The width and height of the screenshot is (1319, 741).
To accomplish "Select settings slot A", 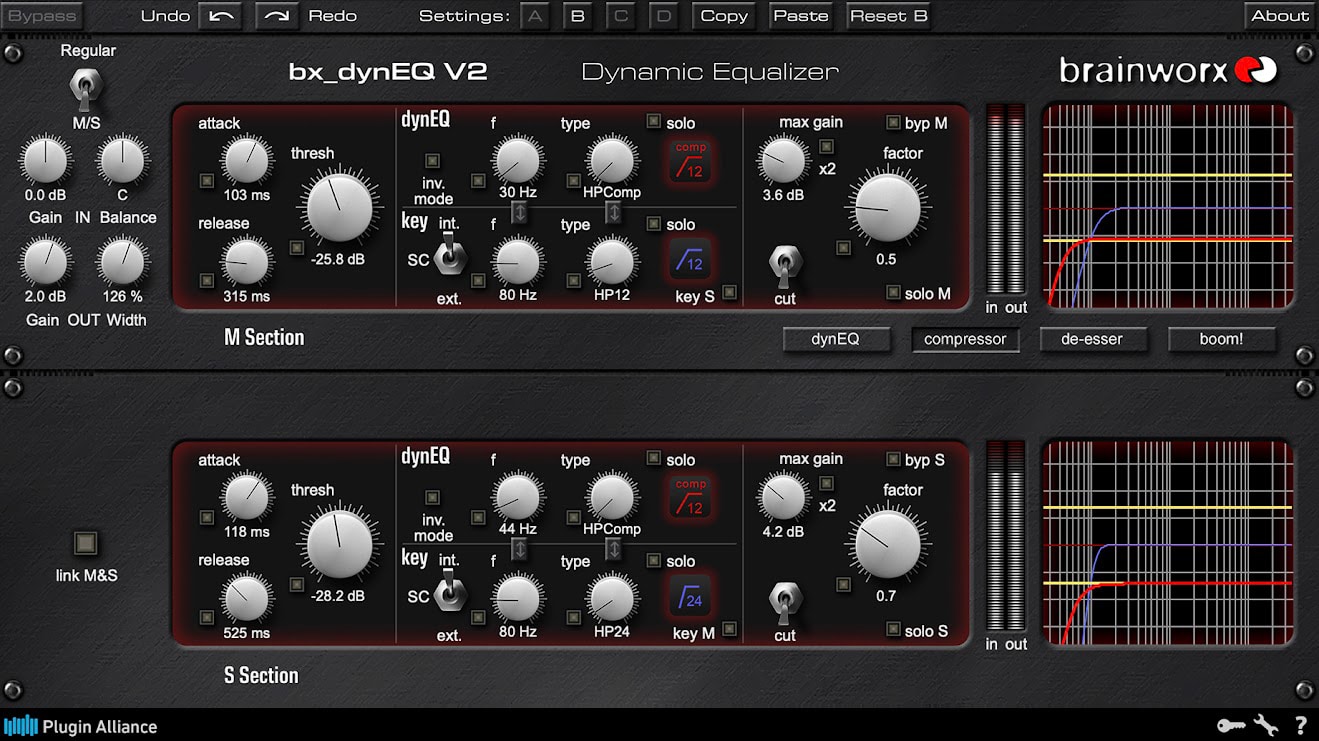I will pos(535,15).
